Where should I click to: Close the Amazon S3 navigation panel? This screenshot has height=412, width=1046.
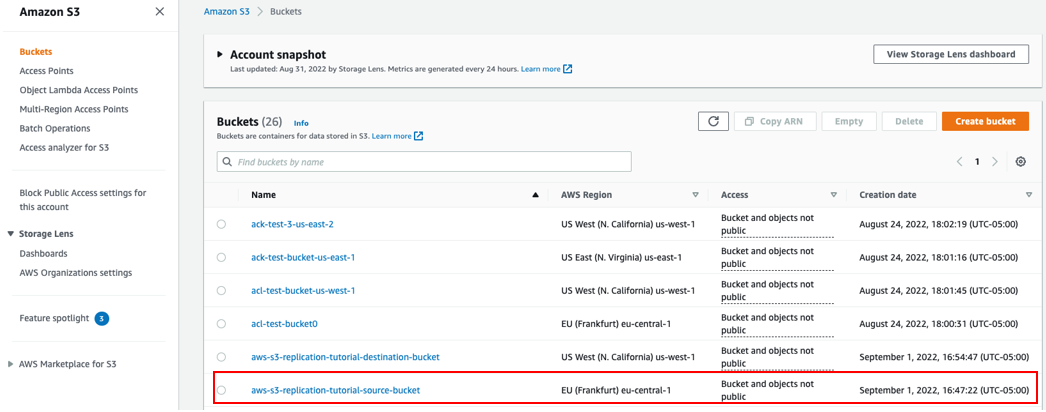(159, 11)
